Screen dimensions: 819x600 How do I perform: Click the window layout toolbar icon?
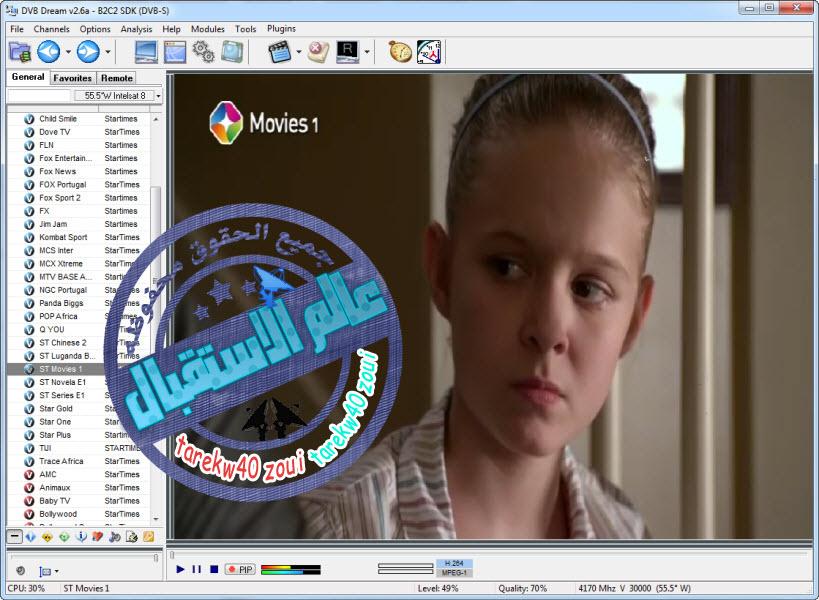175,52
